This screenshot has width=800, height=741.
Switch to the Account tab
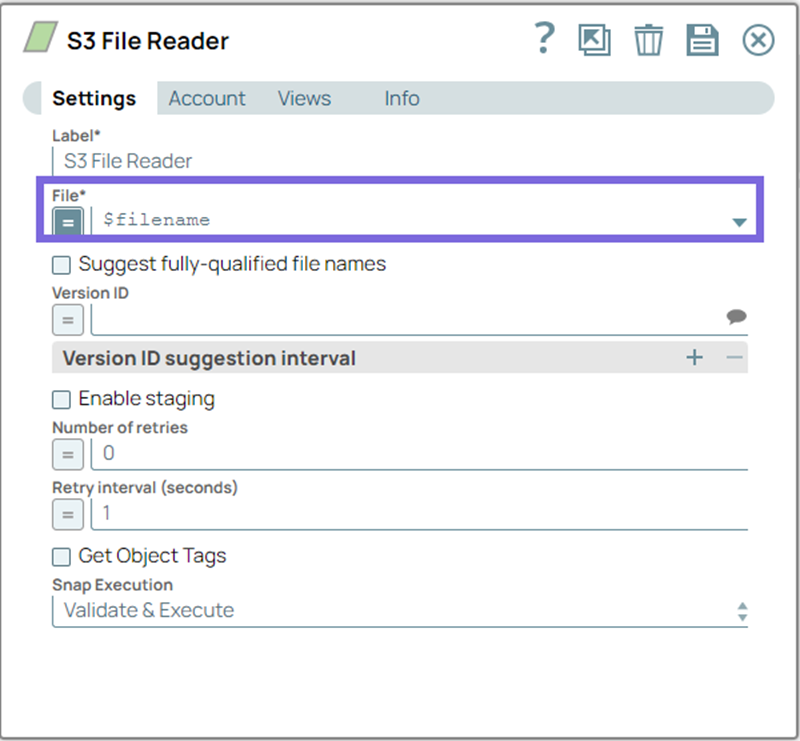point(206,98)
